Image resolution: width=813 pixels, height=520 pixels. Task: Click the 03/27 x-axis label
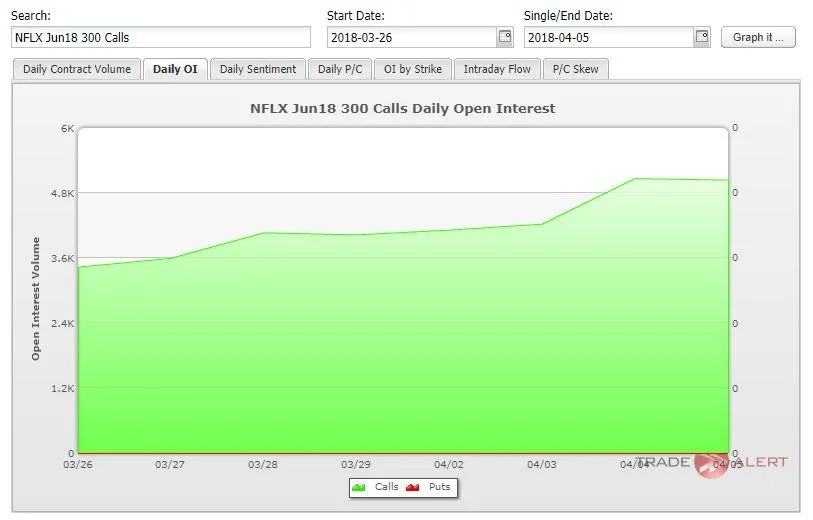tap(170, 465)
